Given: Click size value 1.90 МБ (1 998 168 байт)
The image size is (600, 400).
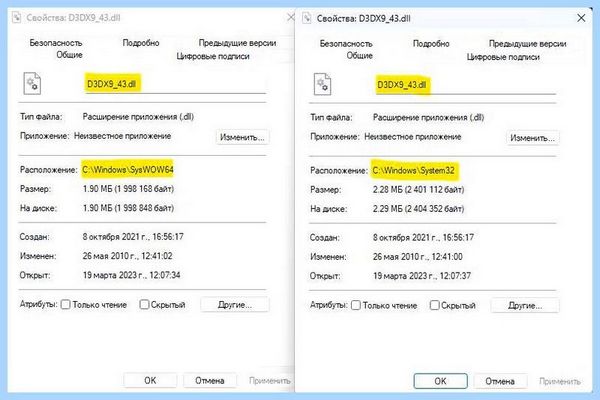Looking at the screenshot, I should coord(128,189).
